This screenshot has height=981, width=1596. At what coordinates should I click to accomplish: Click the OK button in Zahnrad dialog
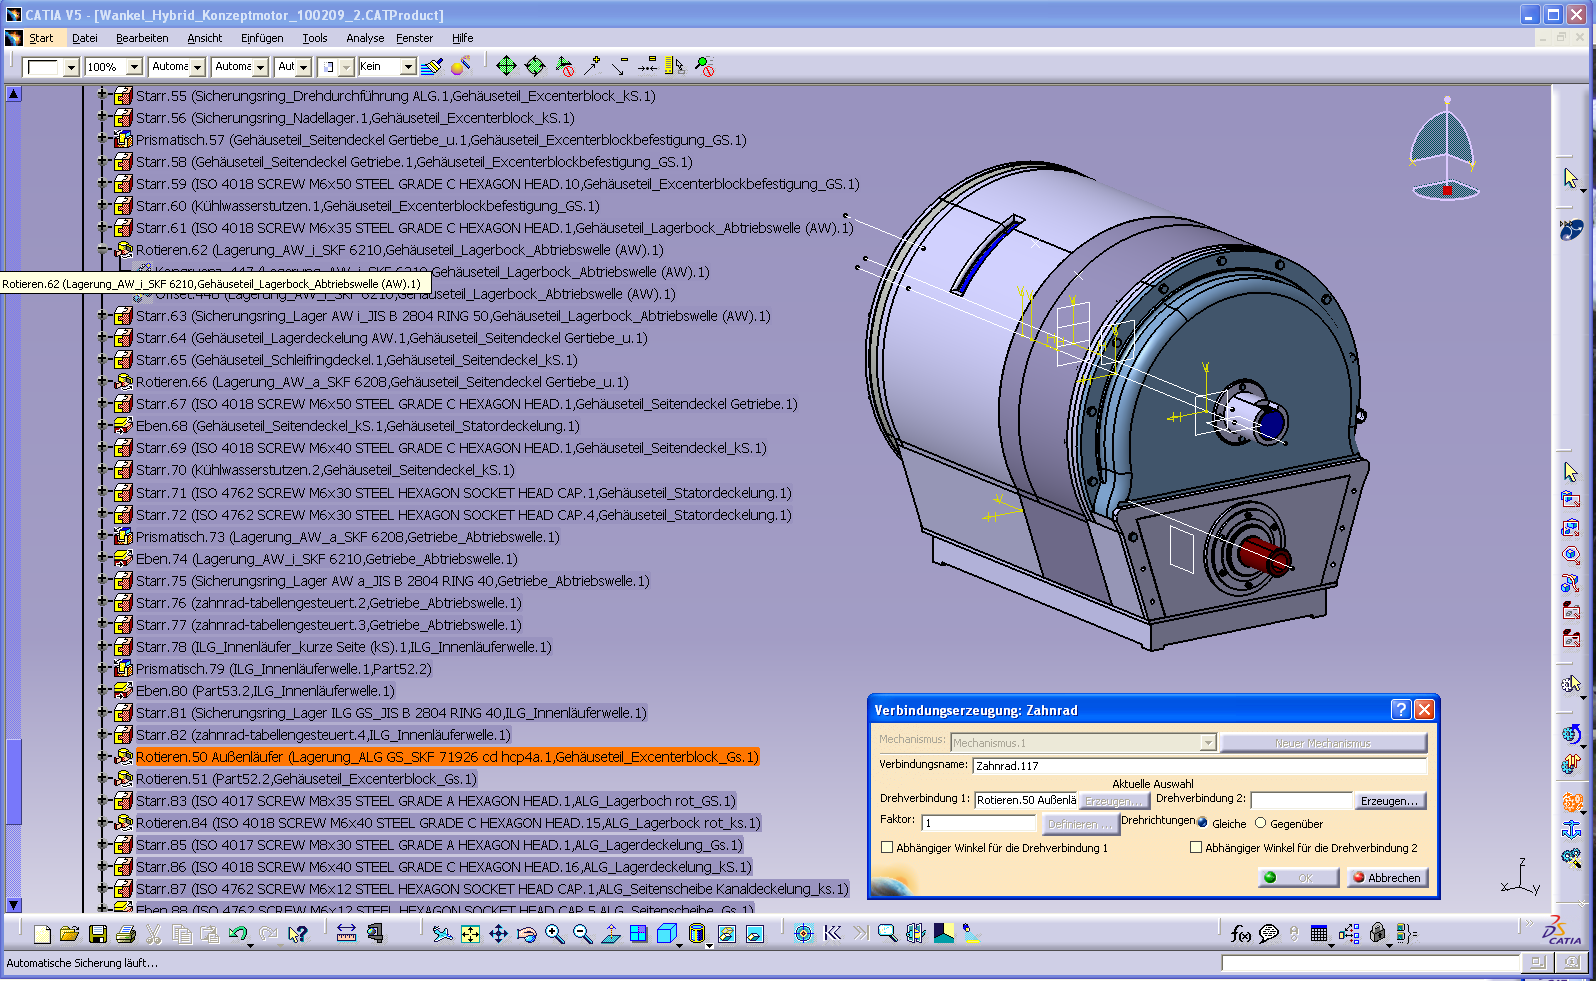tap(1298, 877)
